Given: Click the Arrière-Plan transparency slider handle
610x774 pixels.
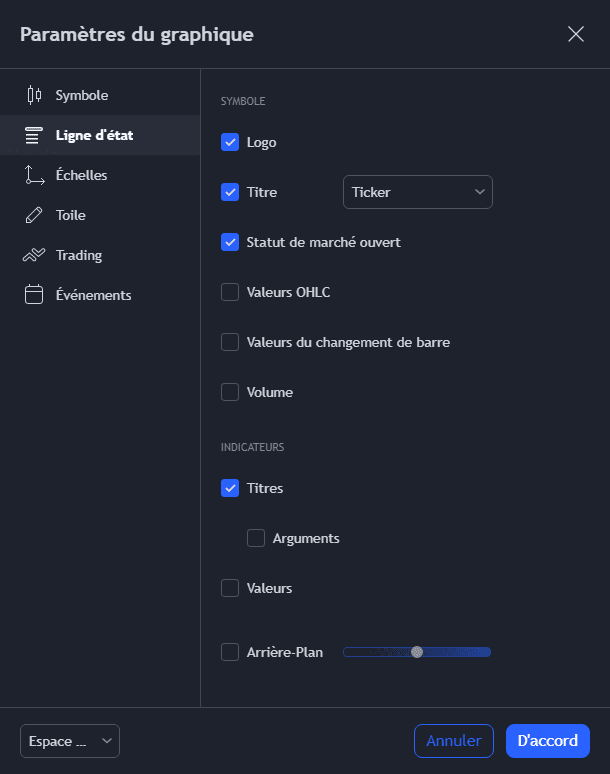Looking at the screenshot, I should pyautogui.click(x=417, y=652).
